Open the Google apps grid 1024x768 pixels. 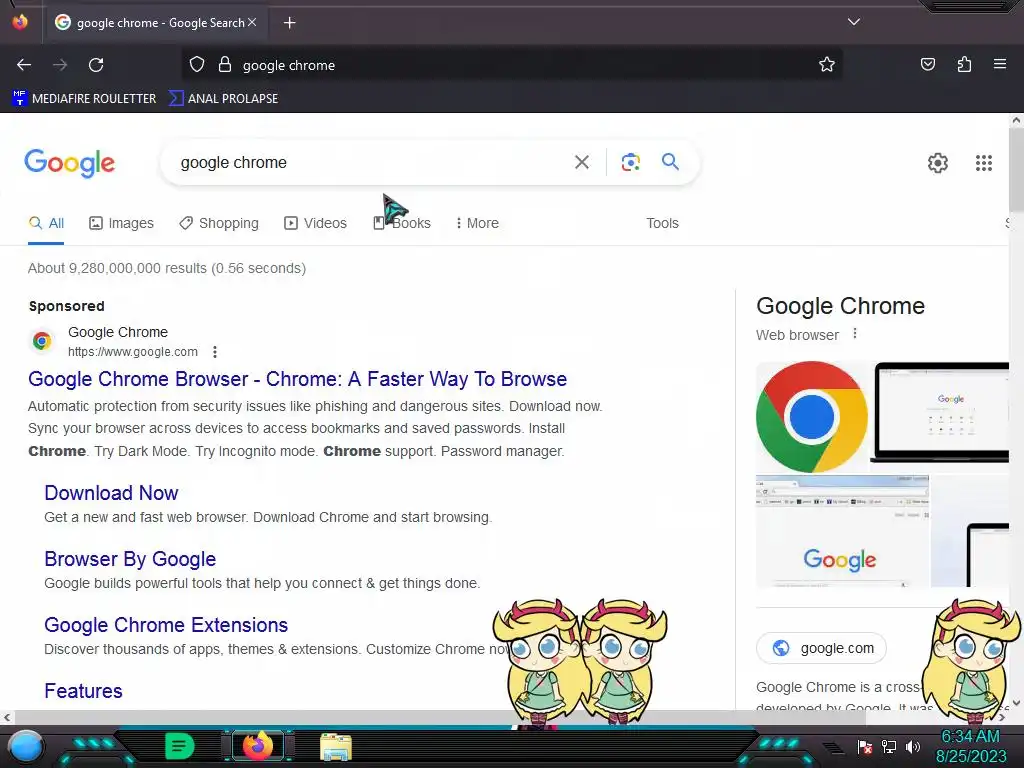[x=984, y=163]
